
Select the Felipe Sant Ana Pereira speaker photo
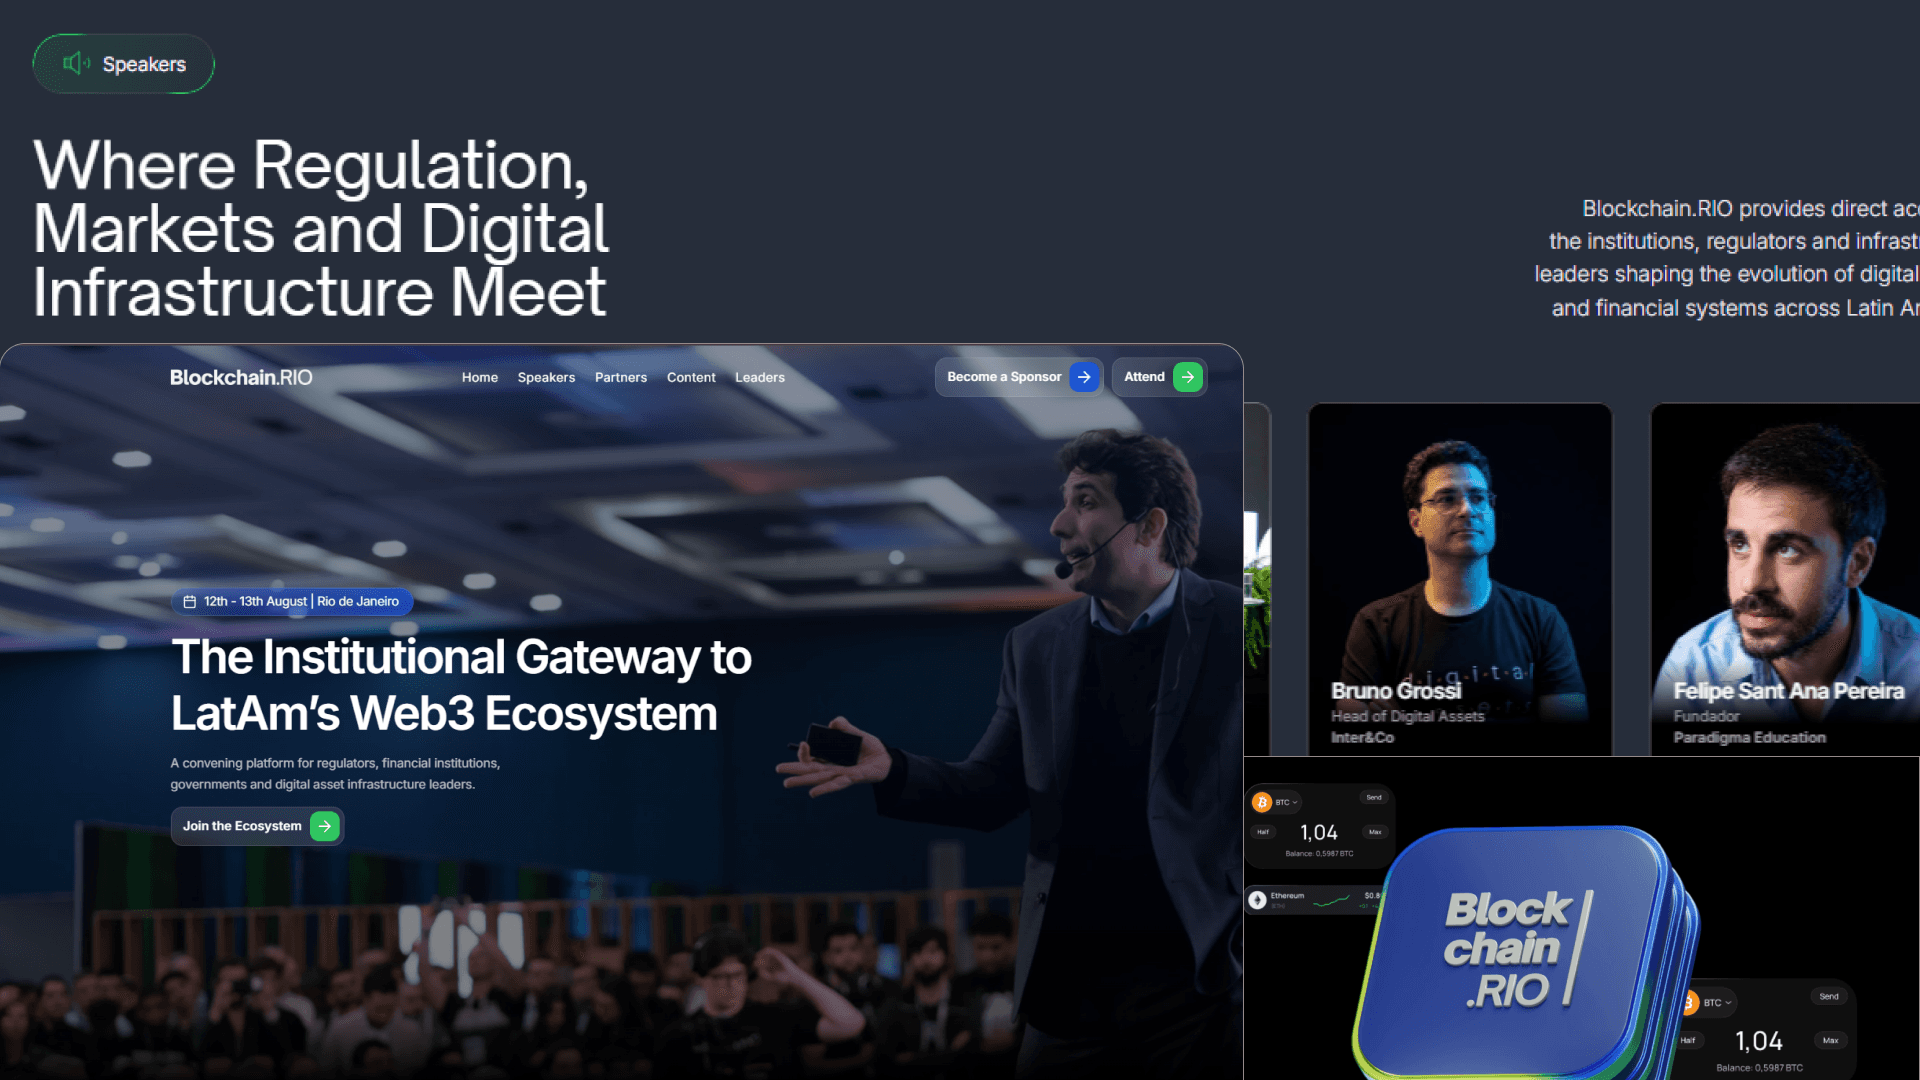pyautogui.click(x=1785, y=579)
